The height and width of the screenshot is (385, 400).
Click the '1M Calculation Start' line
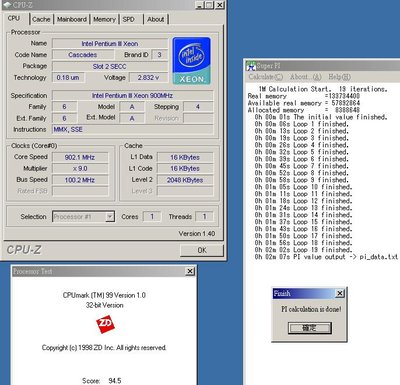tap(323, 89)
